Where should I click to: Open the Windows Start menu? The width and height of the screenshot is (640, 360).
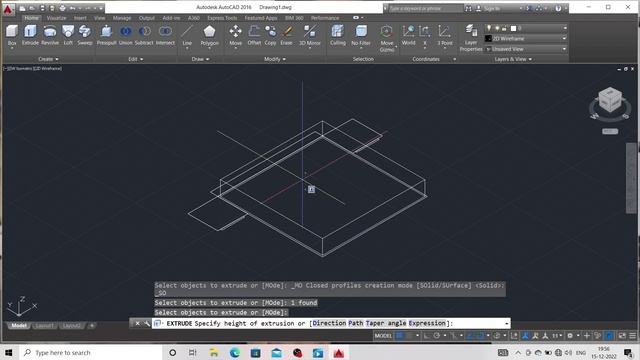click(9, 353)
